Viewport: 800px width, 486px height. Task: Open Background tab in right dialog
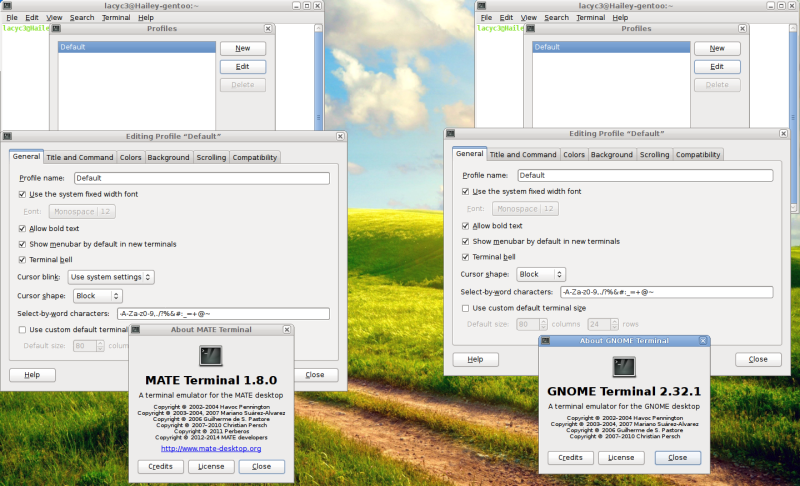click(612, 155)
